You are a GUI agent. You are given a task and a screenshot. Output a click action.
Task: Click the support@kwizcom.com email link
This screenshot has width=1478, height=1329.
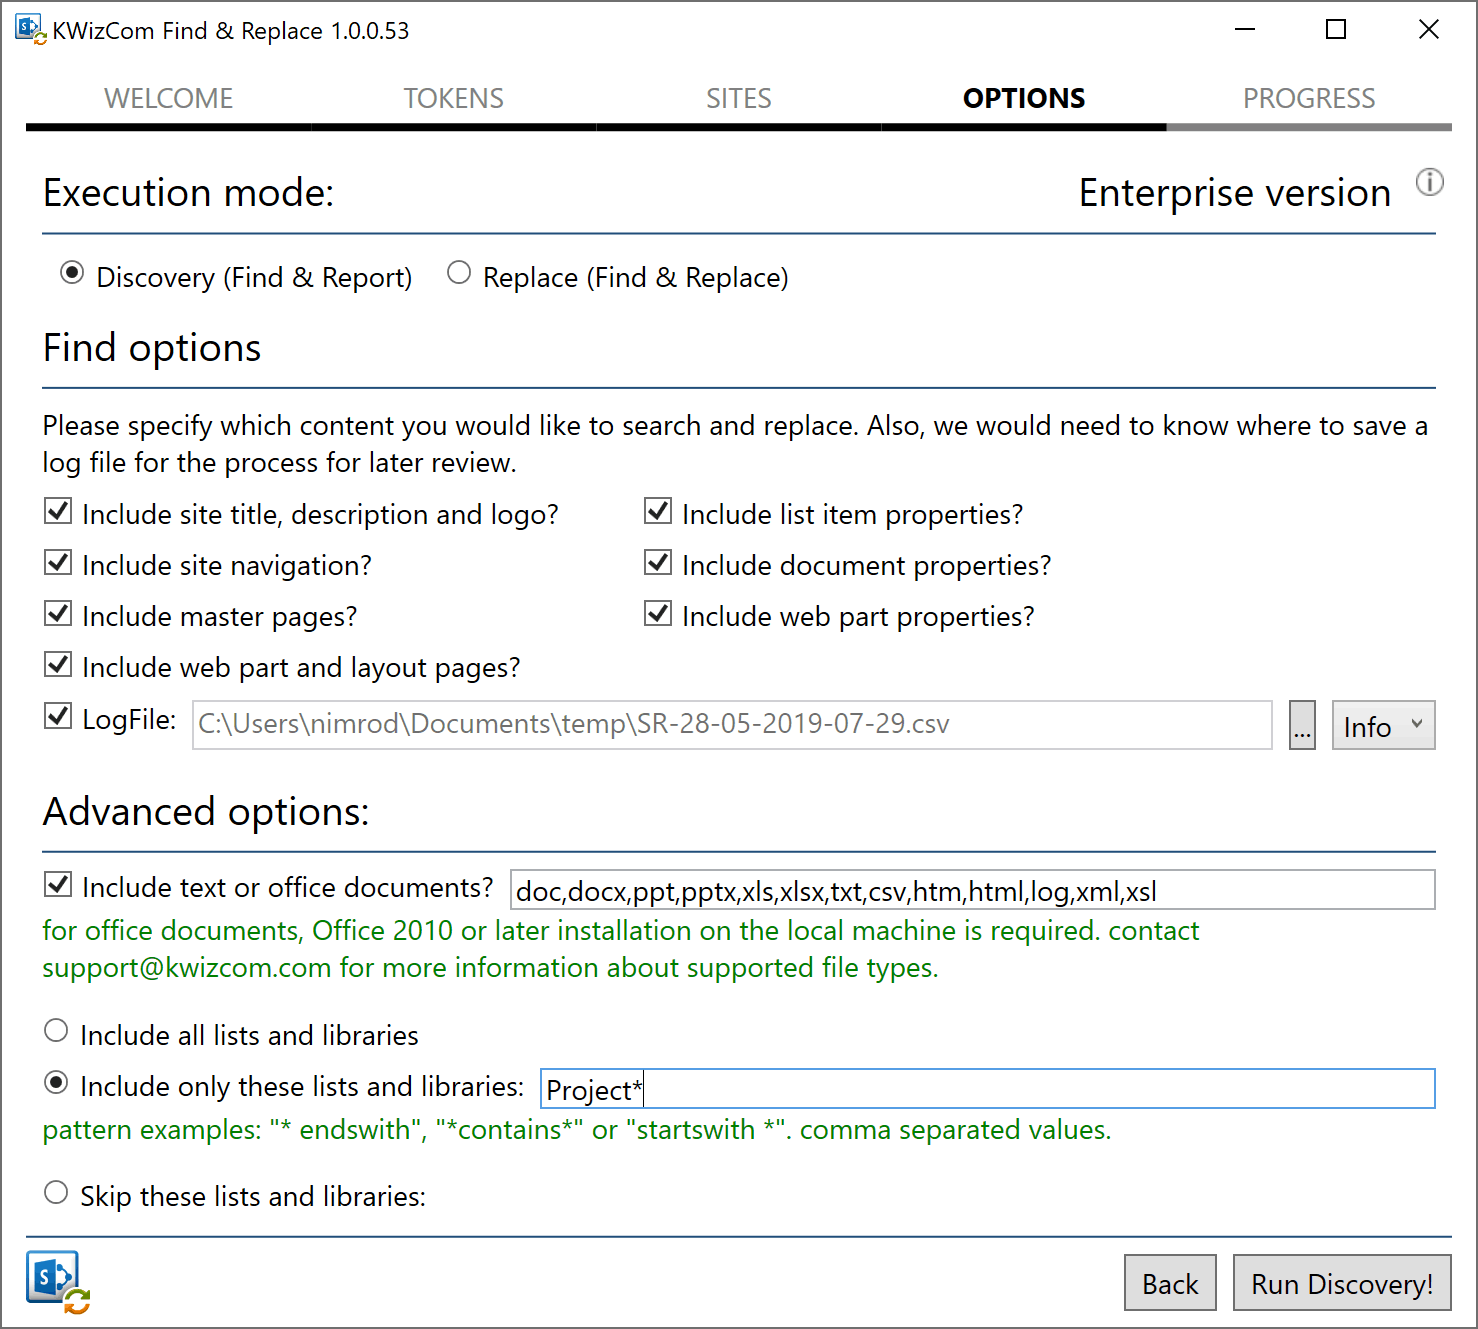(x=185, y=967)
